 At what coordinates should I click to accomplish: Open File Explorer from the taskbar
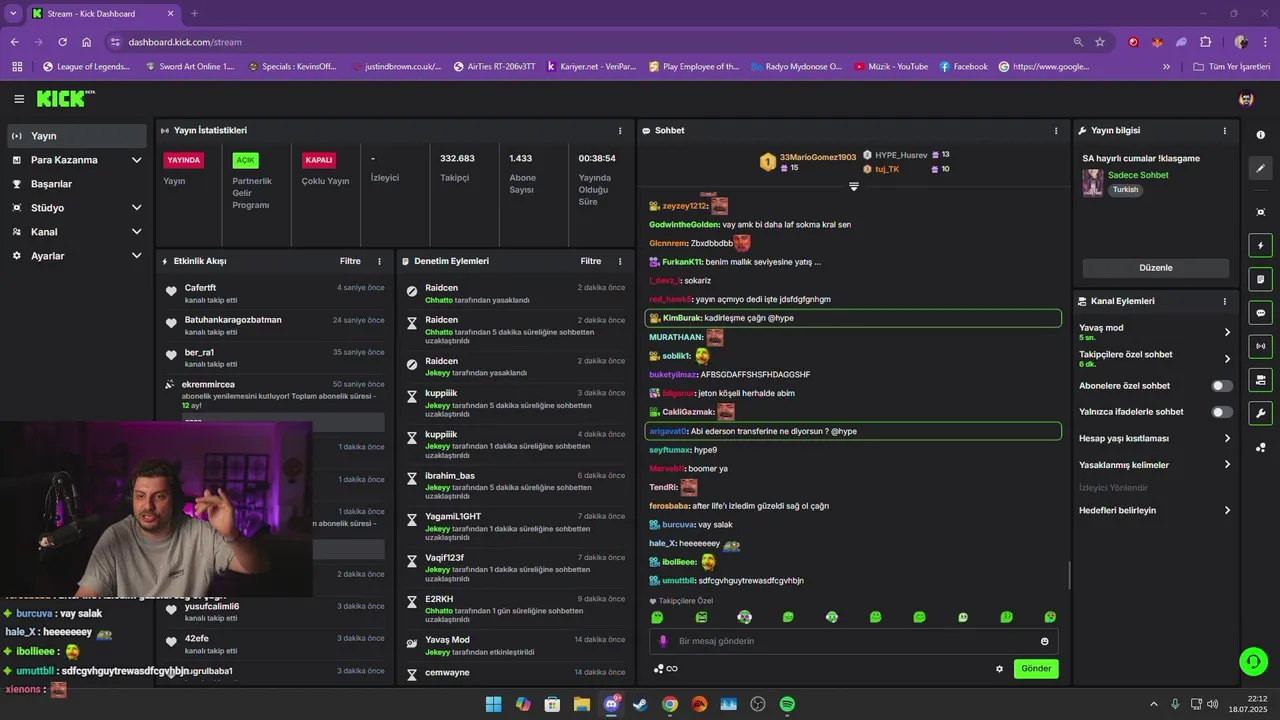(x=581, y=704)
